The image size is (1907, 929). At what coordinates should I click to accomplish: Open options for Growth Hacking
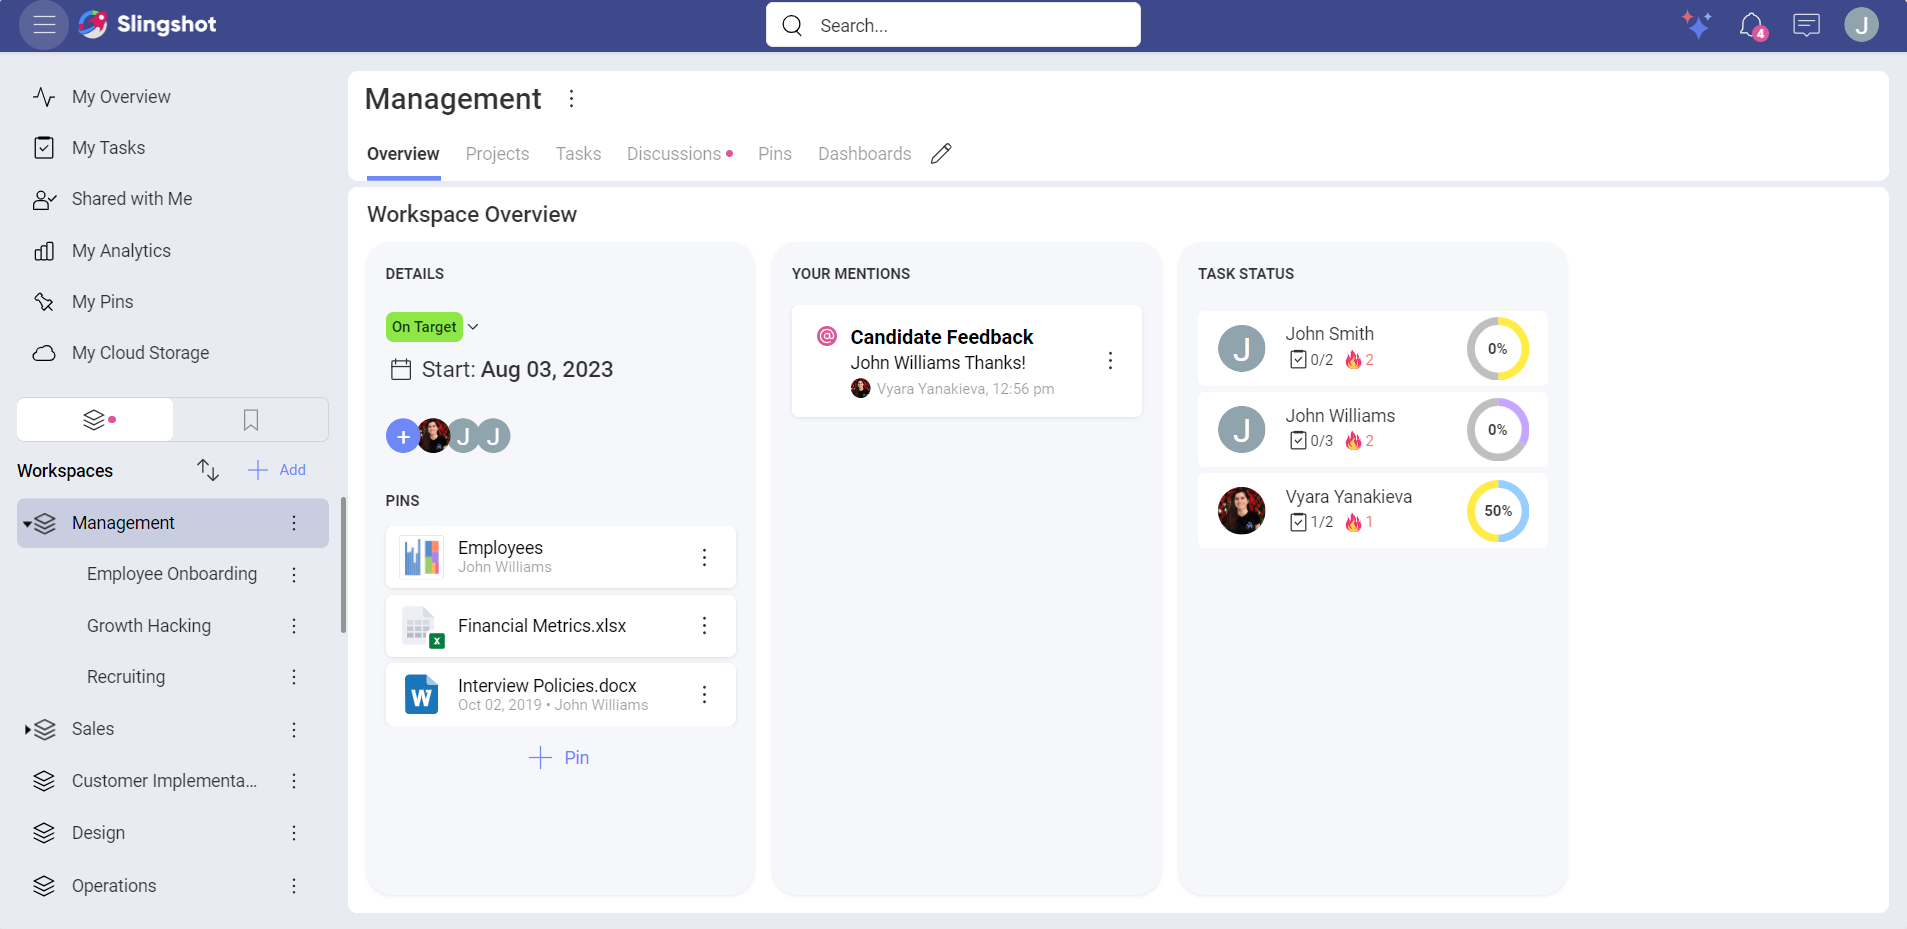(294, 626)
